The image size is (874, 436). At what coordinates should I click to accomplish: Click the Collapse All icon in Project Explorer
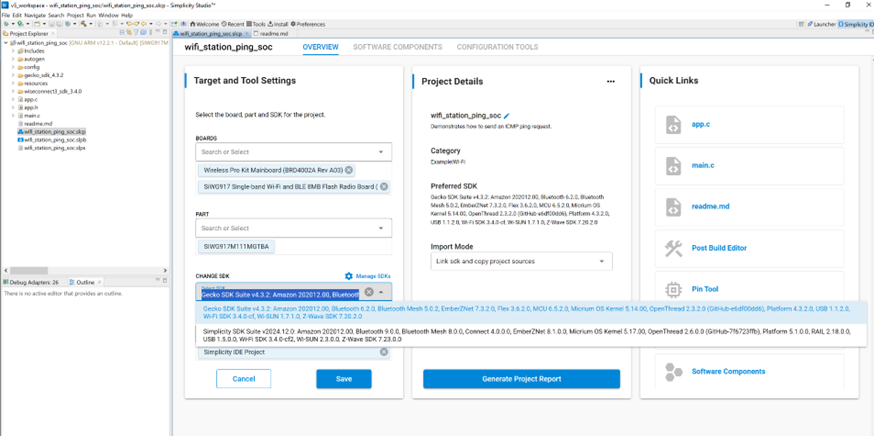(x=123, y=33)
